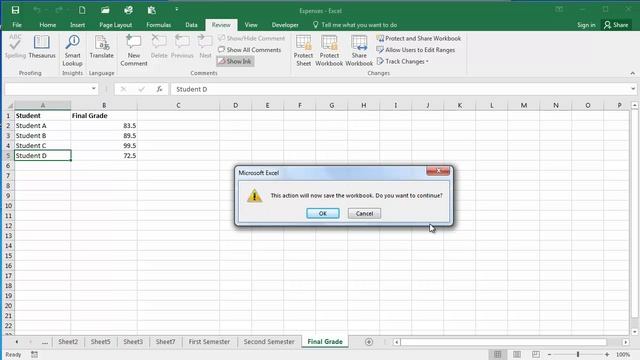Click the Protect Workbook icon
Image resolution: width=640 pixels, height=360 pixels.
pos(329,50)
